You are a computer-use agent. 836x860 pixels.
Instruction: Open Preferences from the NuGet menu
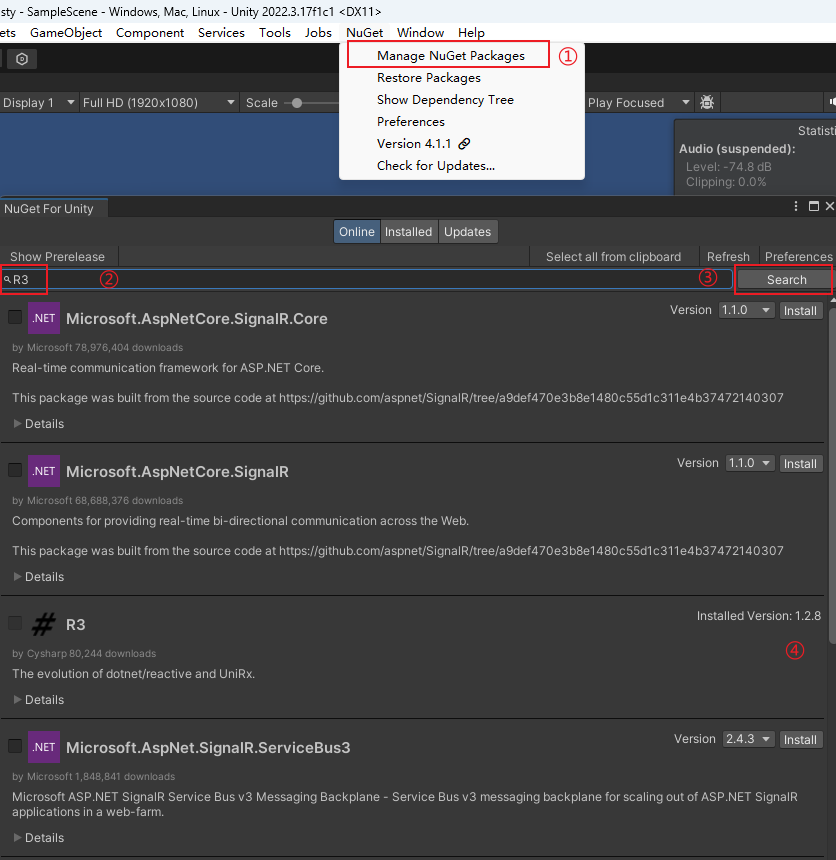pos(410,122)
